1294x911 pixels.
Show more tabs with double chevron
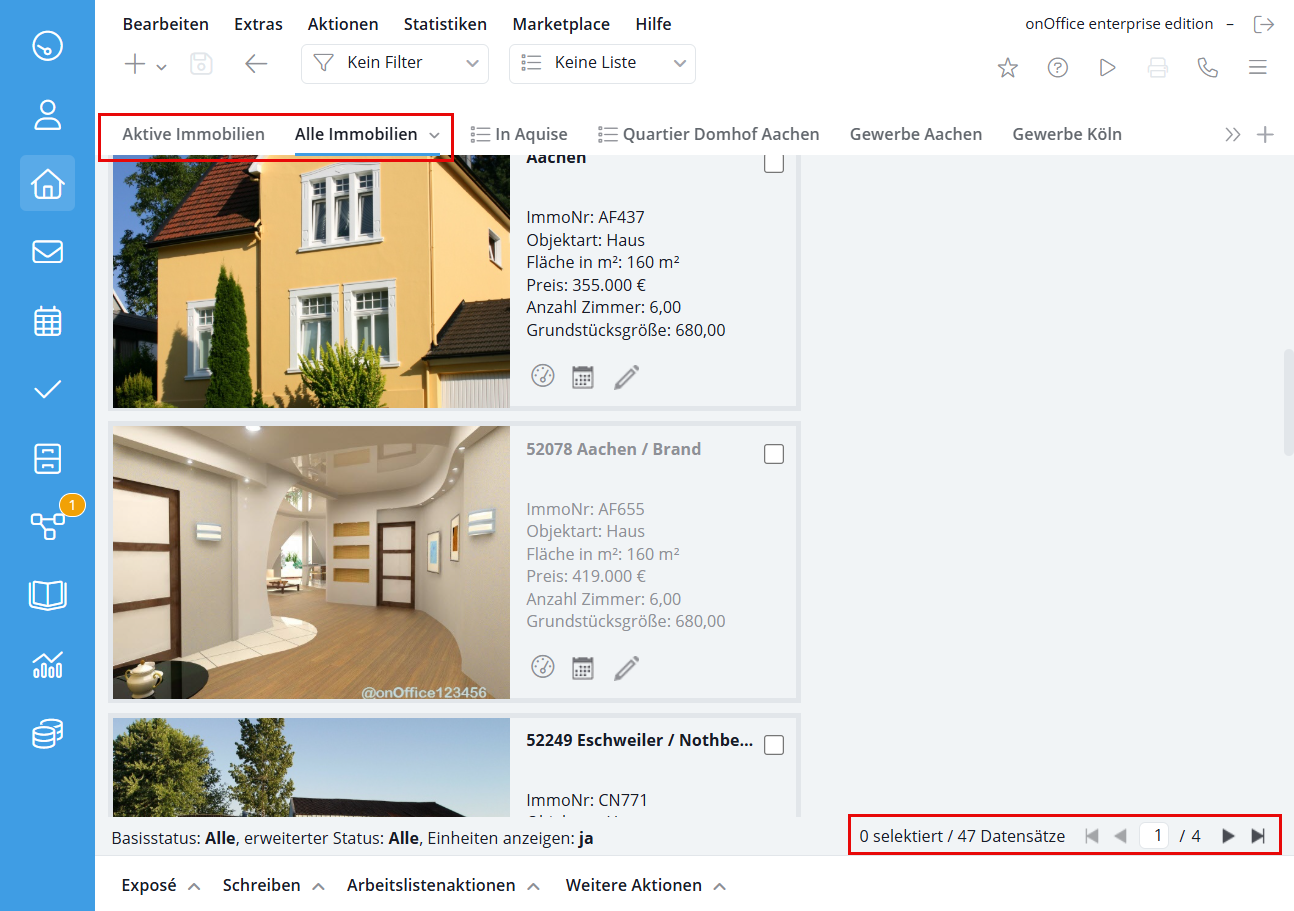[1233, 135]
